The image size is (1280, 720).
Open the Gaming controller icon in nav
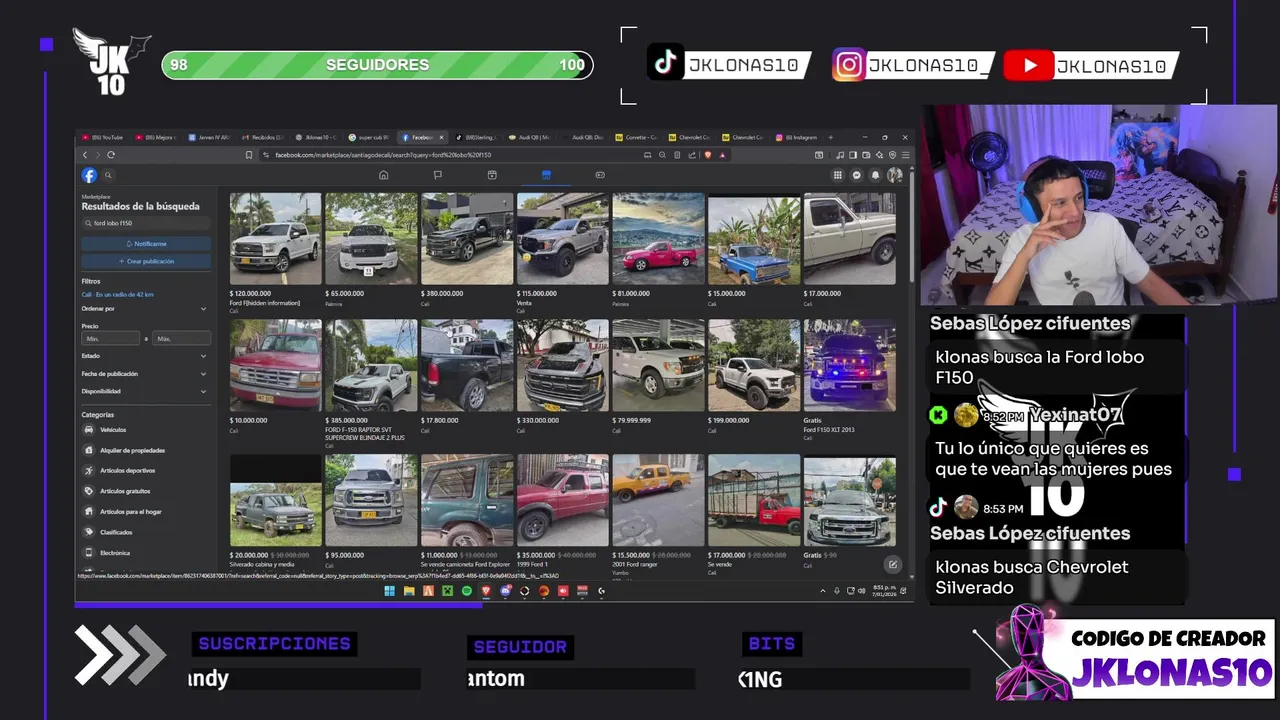tap(600, 175)
